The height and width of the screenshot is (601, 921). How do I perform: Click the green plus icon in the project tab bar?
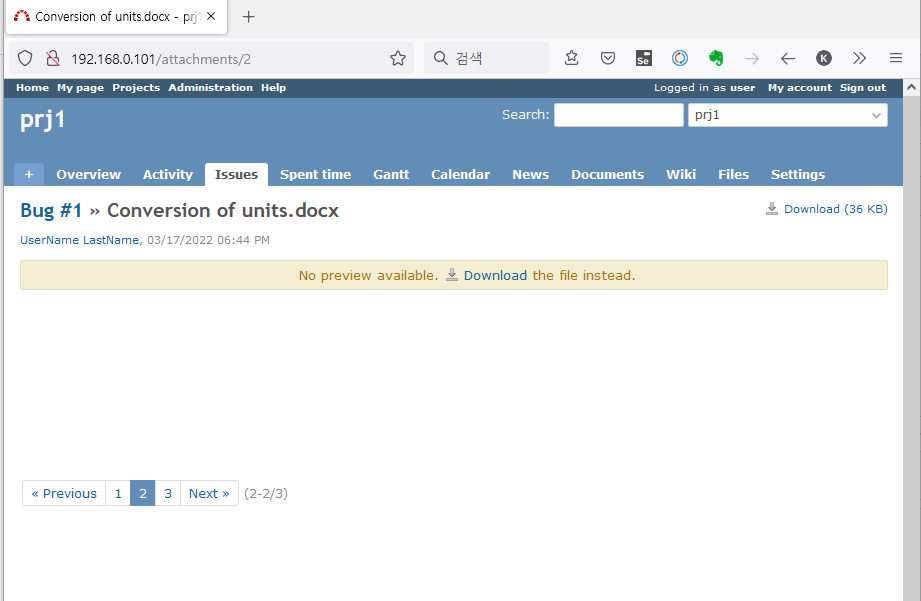[x=28, y=173]
